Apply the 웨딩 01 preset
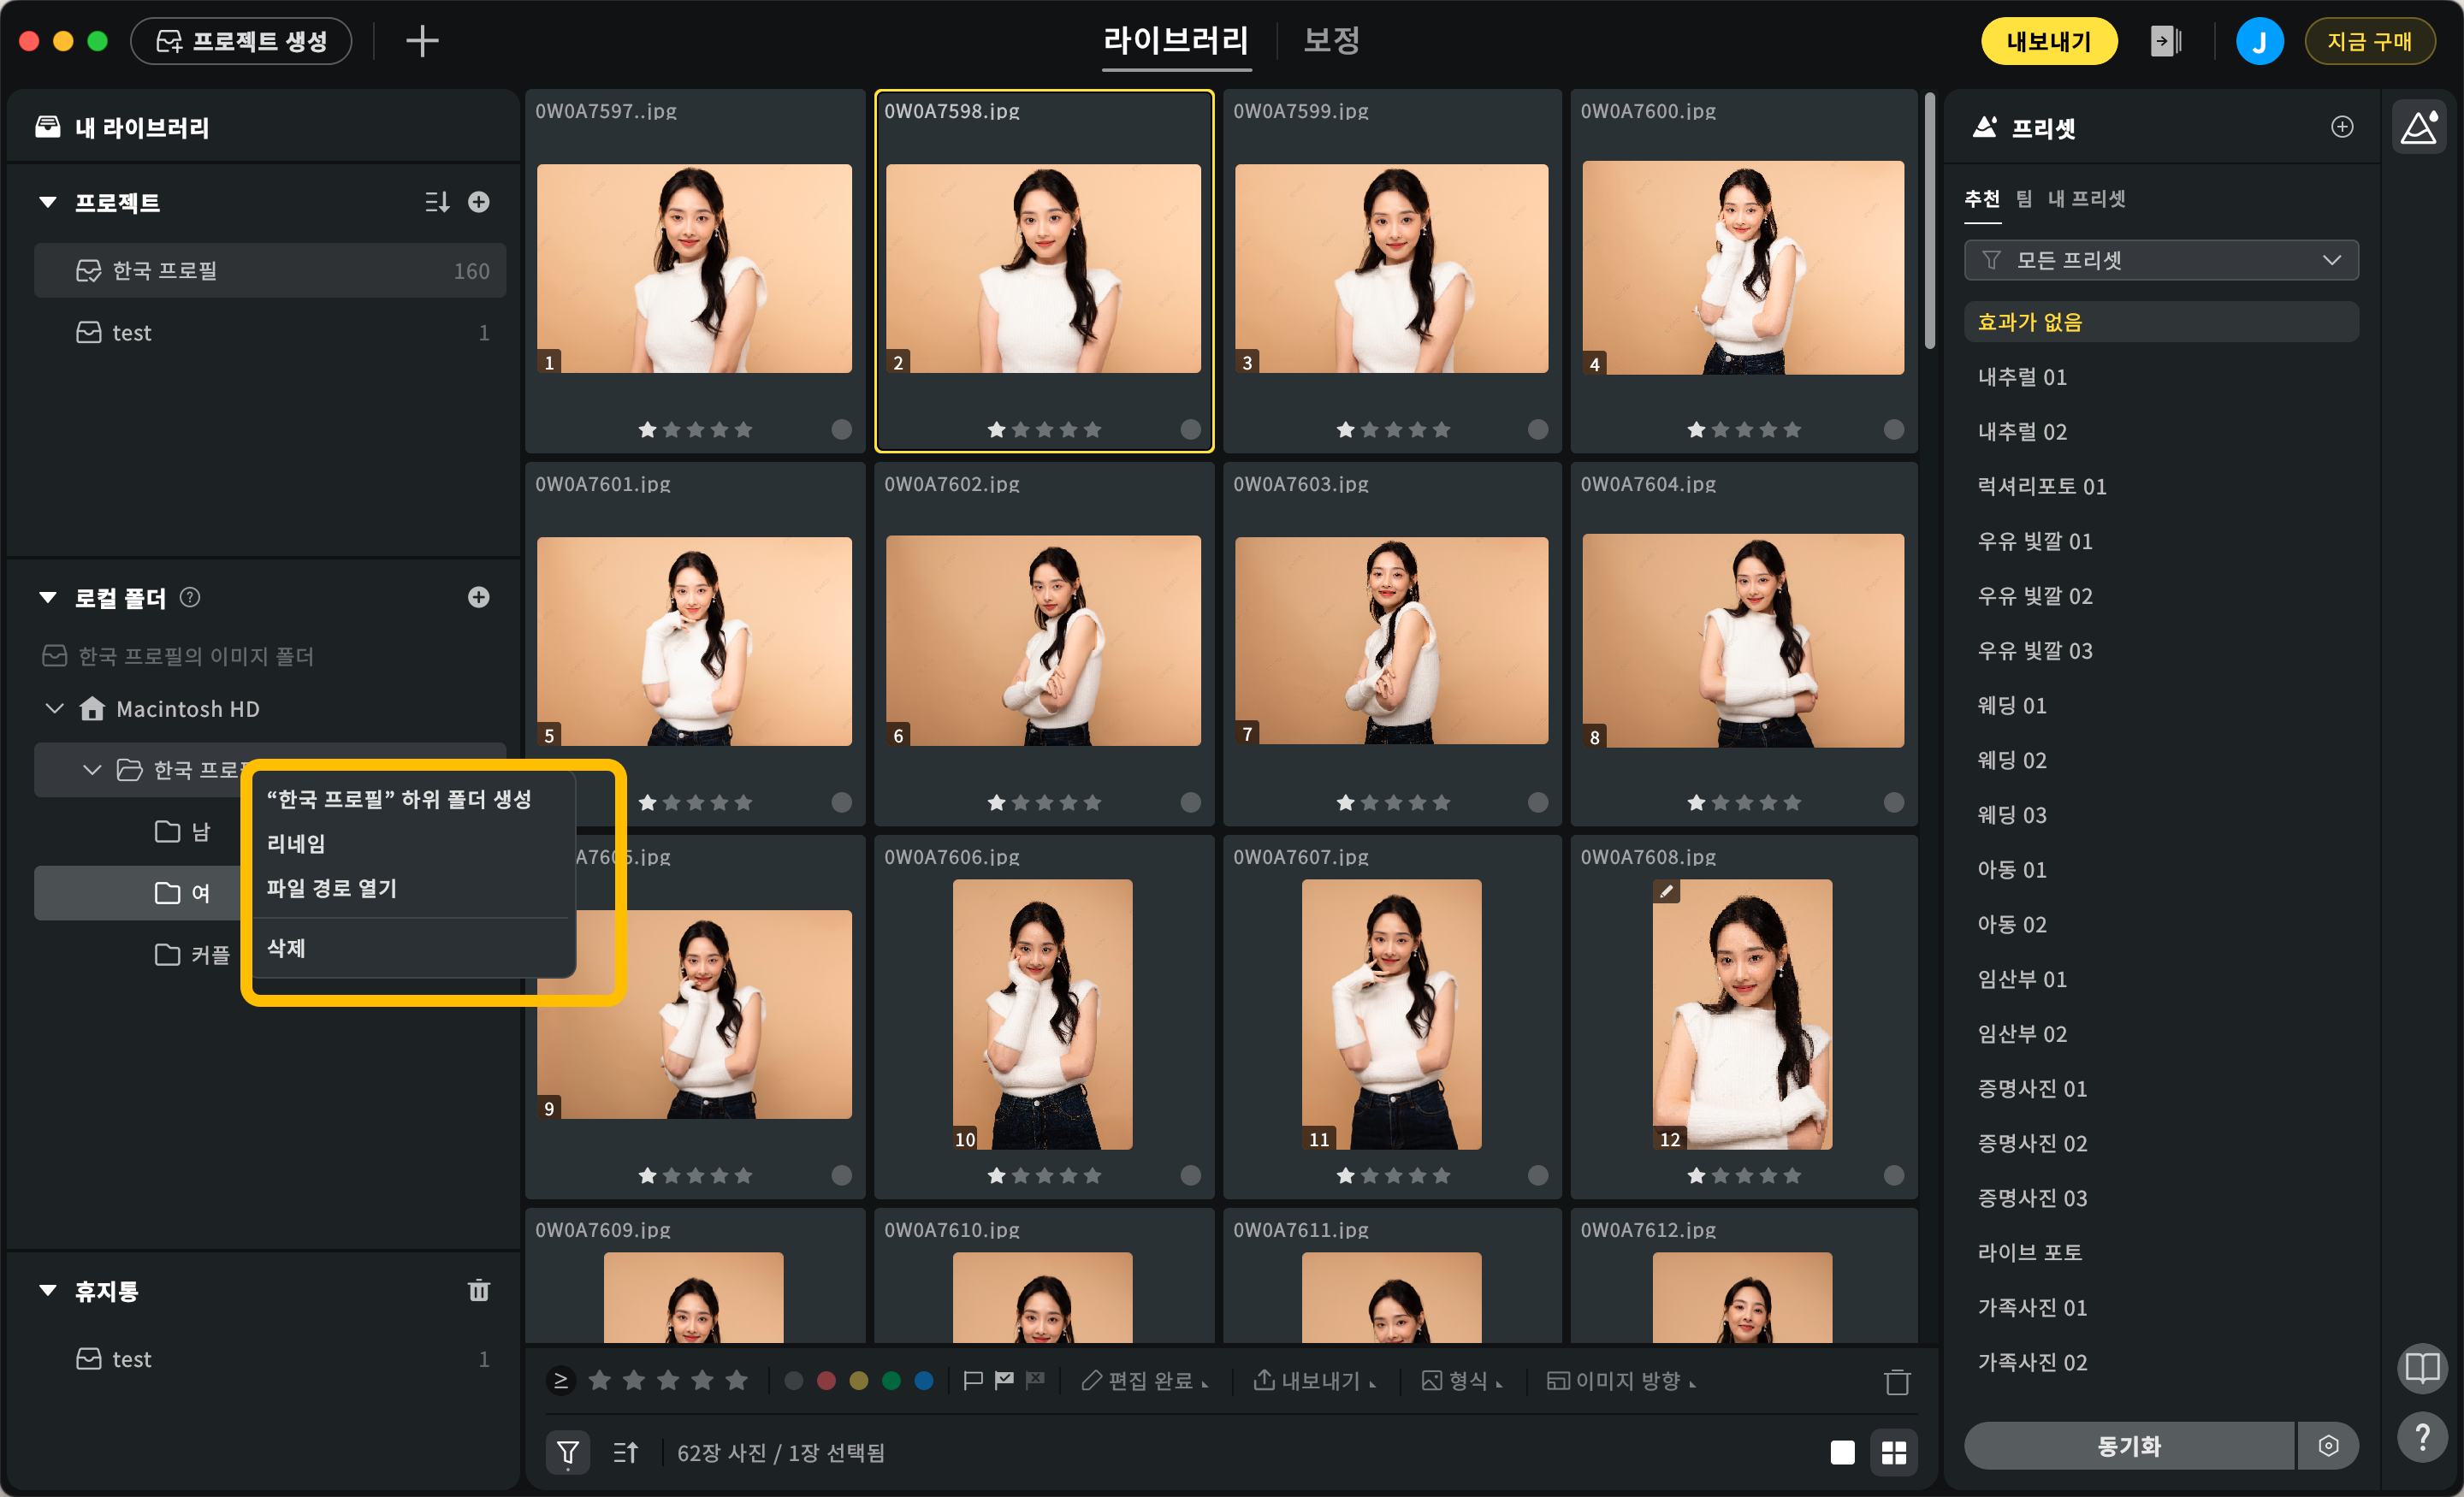Viewport: 2464px width, 1497px height. coord(2160,705)
